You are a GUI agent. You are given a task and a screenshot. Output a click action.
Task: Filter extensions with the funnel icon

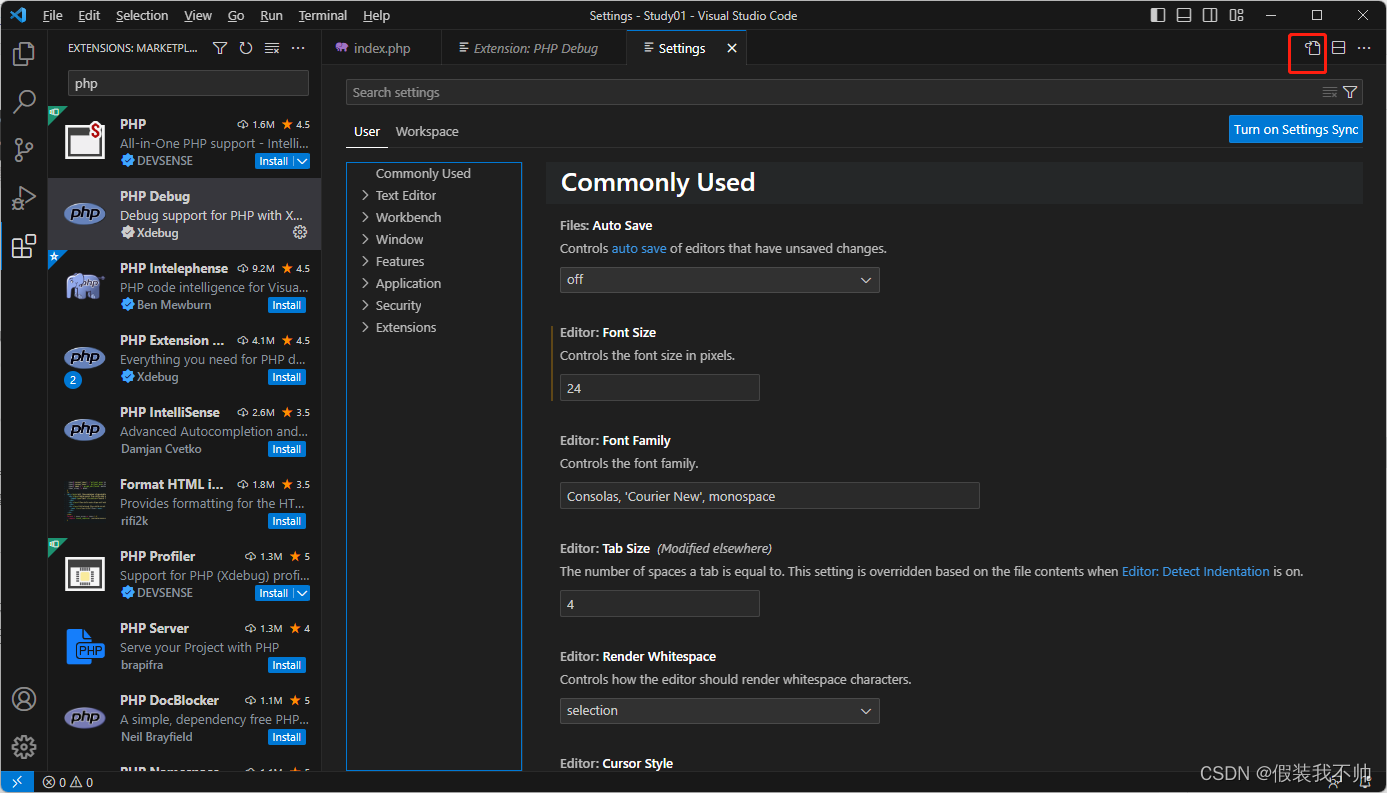coord(220,48)
